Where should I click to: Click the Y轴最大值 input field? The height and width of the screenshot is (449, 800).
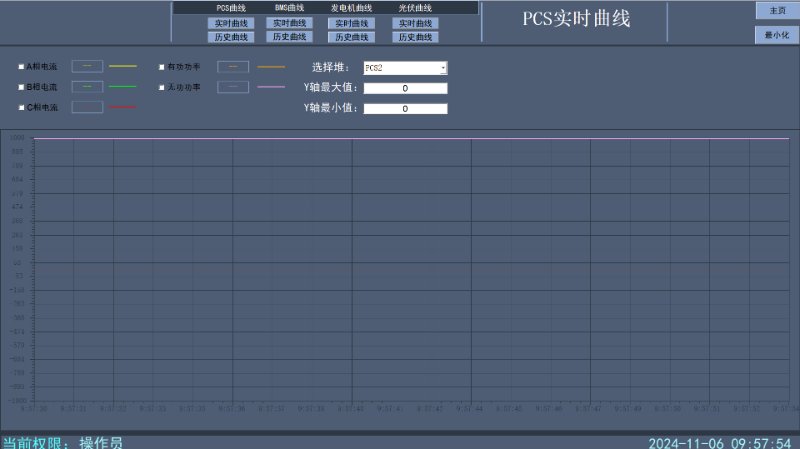(x=405, y=88)
